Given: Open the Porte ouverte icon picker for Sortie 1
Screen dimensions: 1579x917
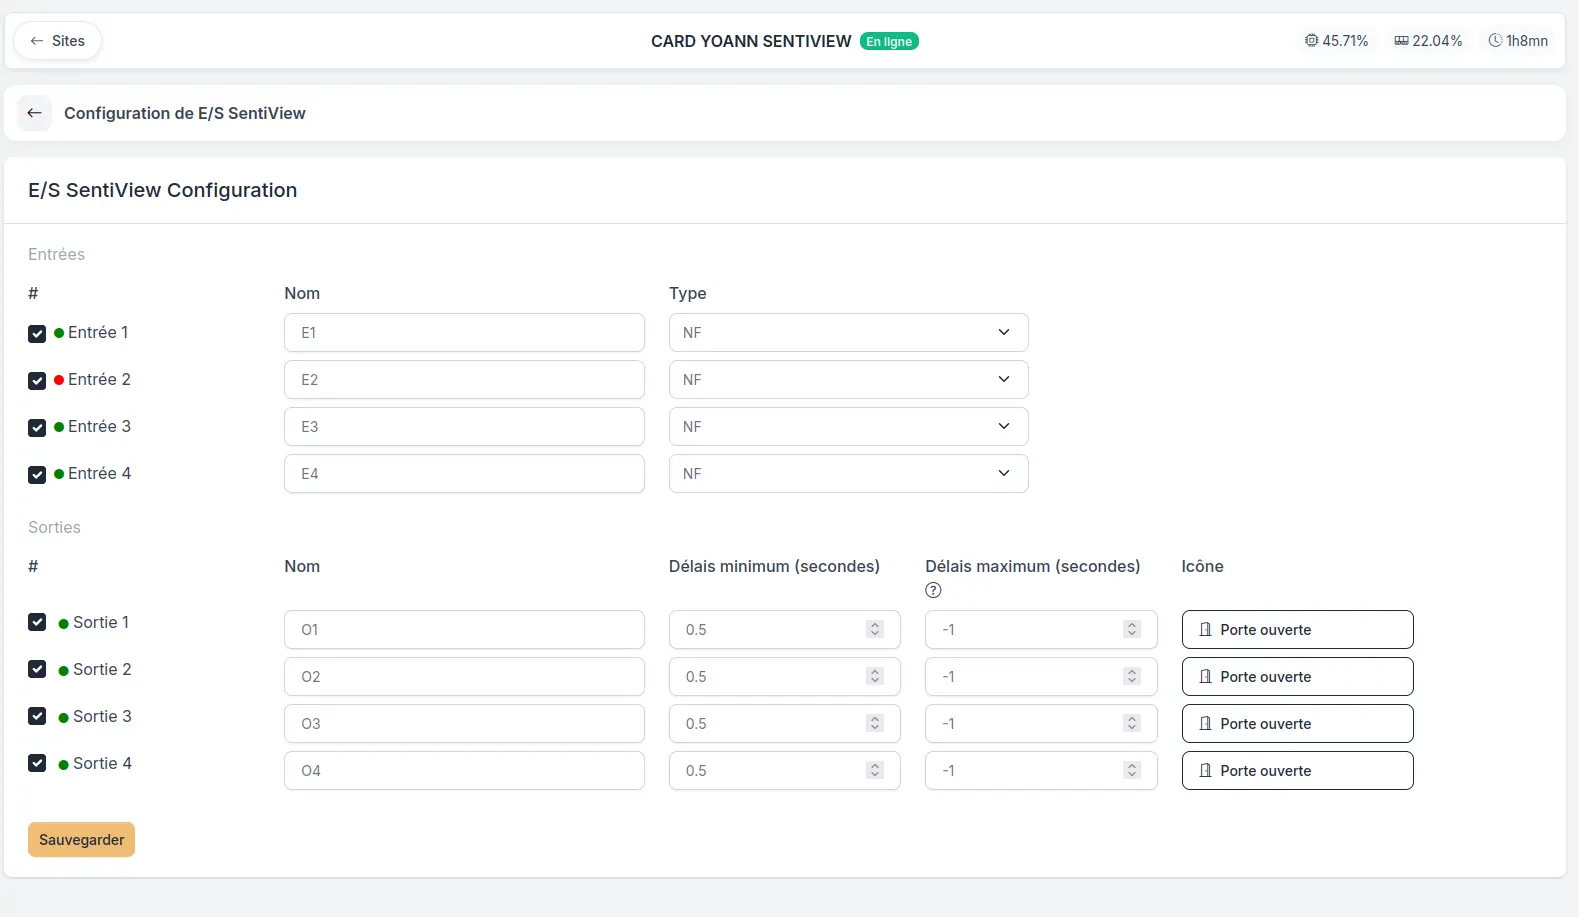Looking at the screenshot, I should (1297, 630).
